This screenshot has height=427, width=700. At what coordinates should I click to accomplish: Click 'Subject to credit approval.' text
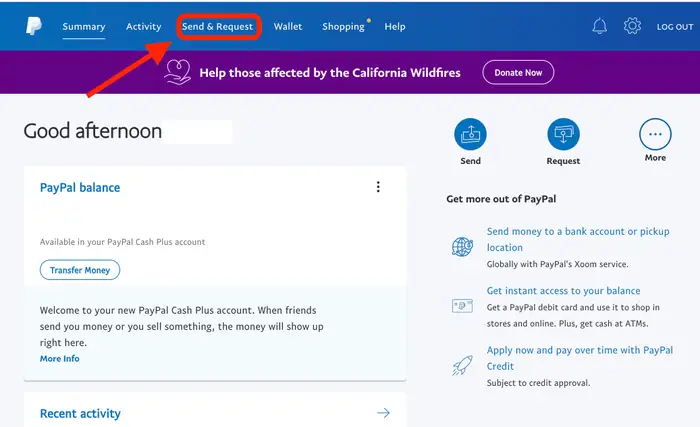coord(538,383)
